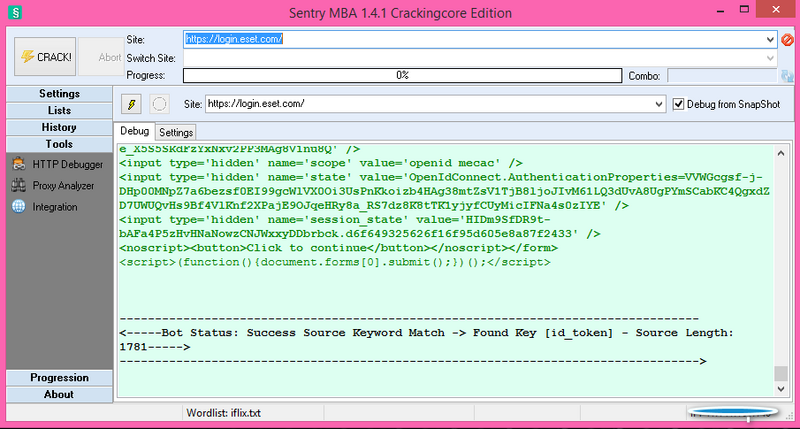Open the About sidebar section
The width and height of the screenshot is (800, 429).
pyautogui.click(x=59, y=395)
